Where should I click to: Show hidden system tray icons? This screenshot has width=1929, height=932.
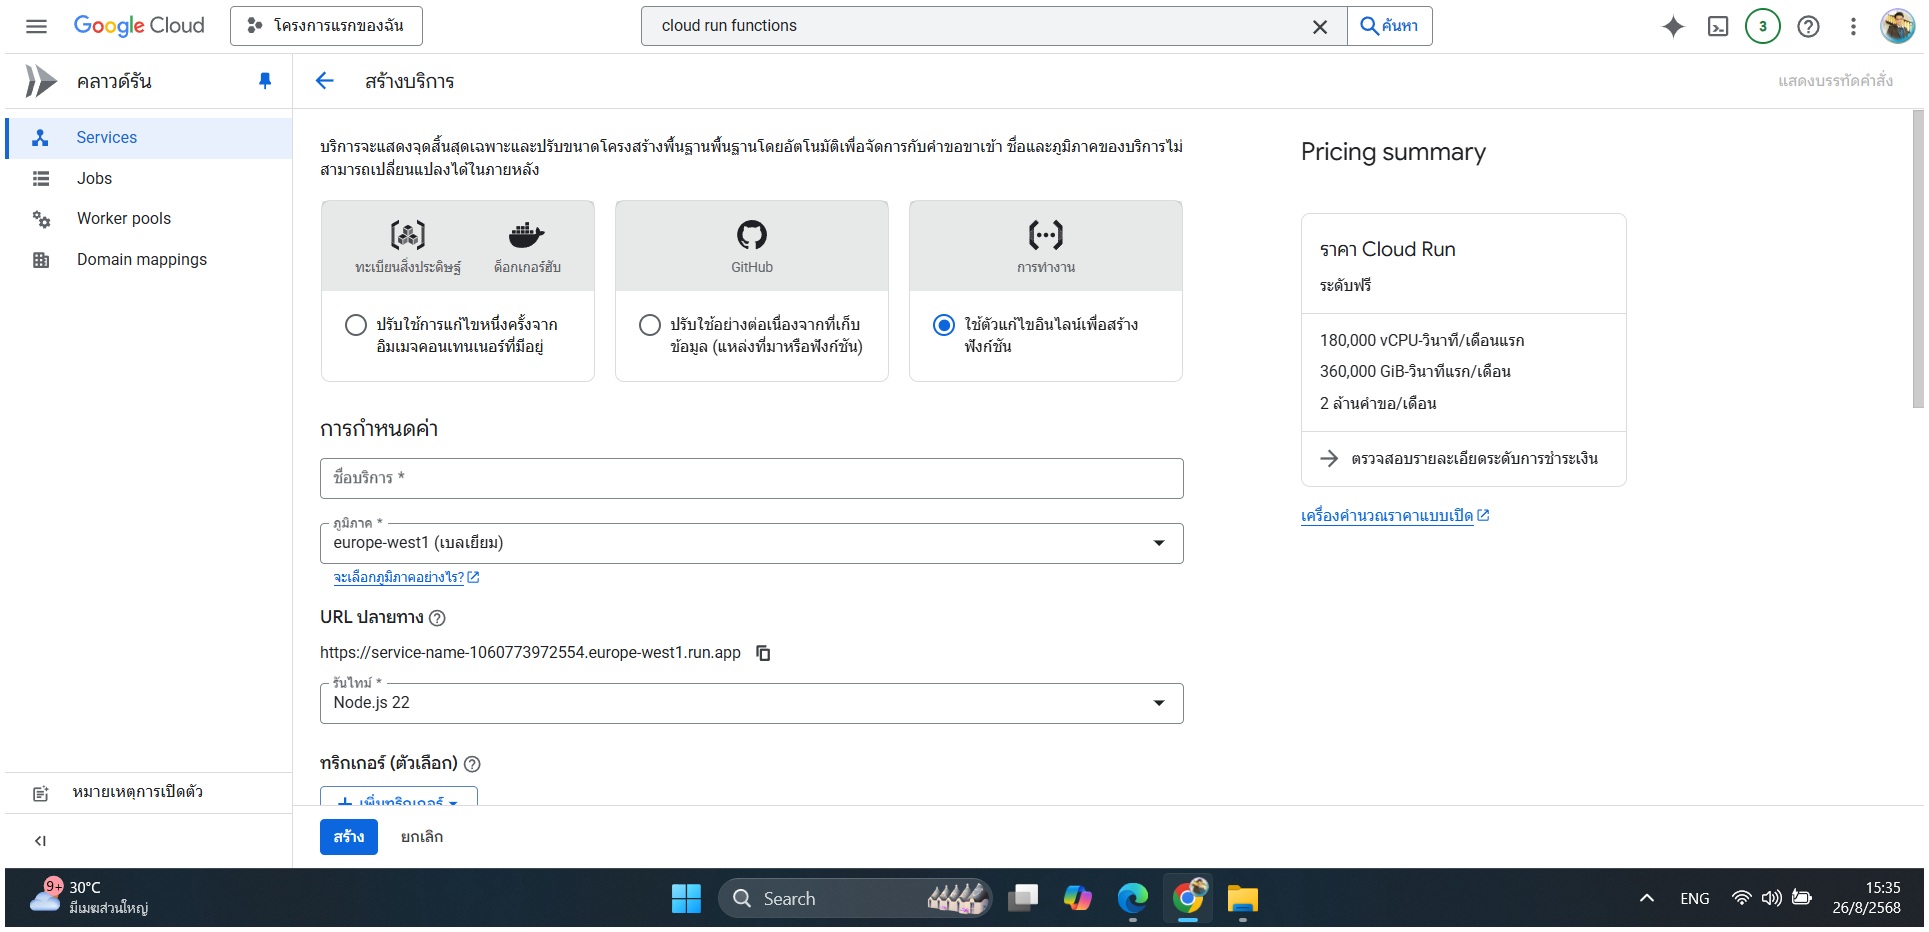coord(1647,898)
